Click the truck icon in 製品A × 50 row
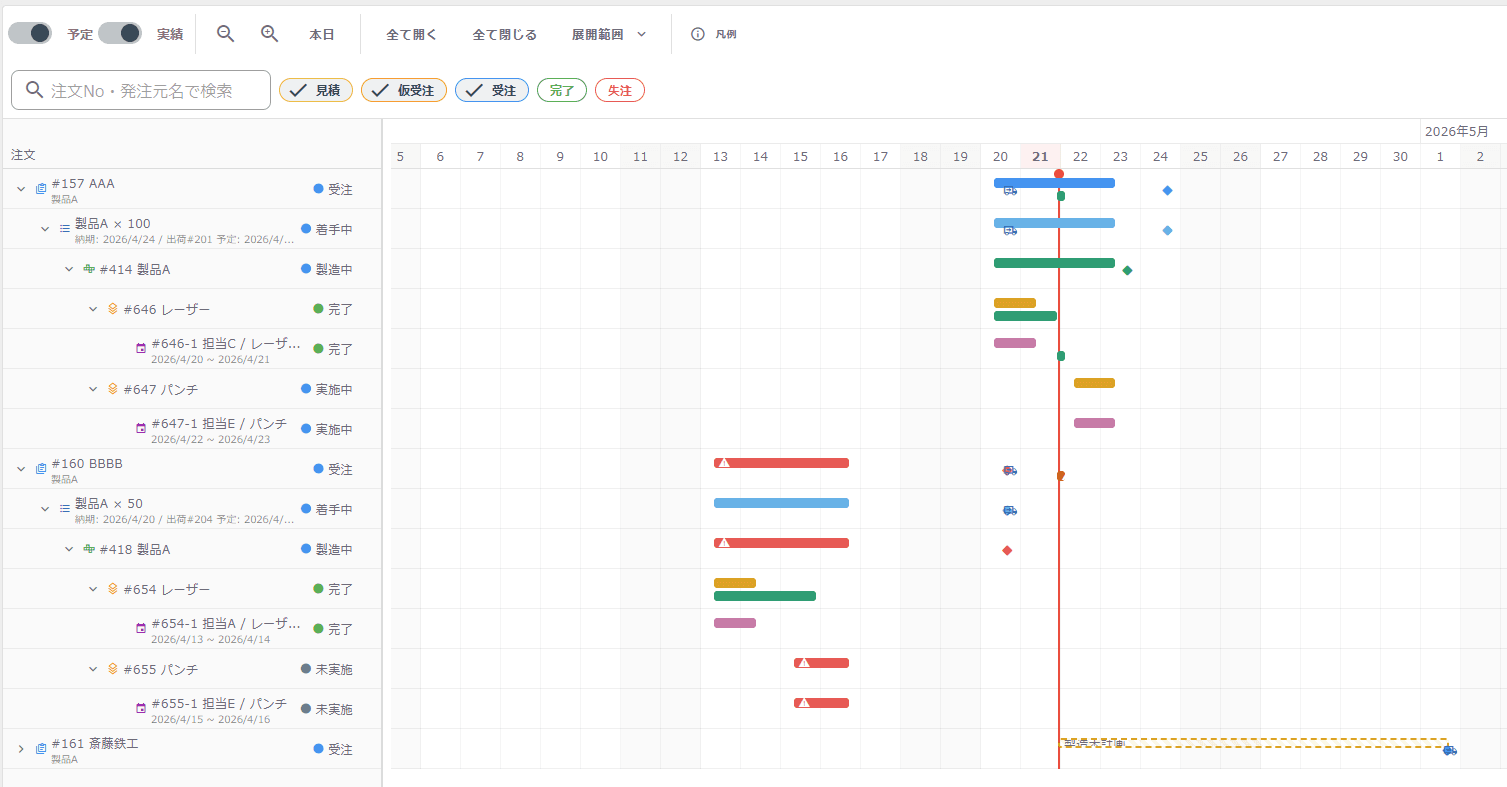The height and width of the screenshot is (787, 1507). [1010, 510]
